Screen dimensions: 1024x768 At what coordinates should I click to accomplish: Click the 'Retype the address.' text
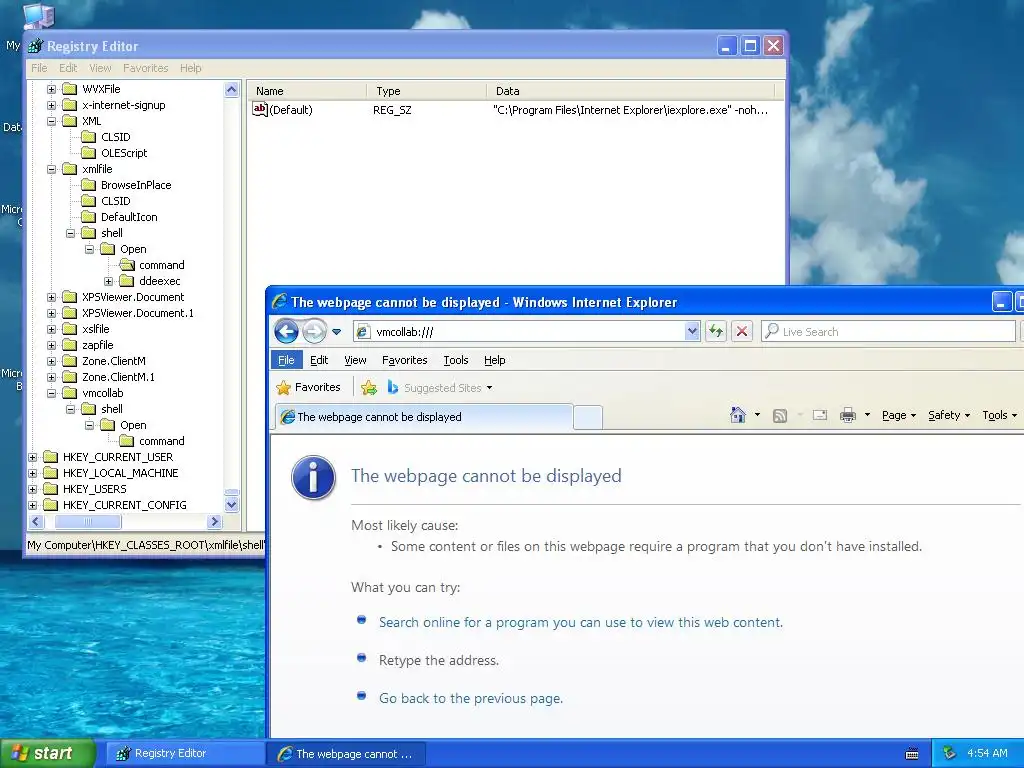439,660
